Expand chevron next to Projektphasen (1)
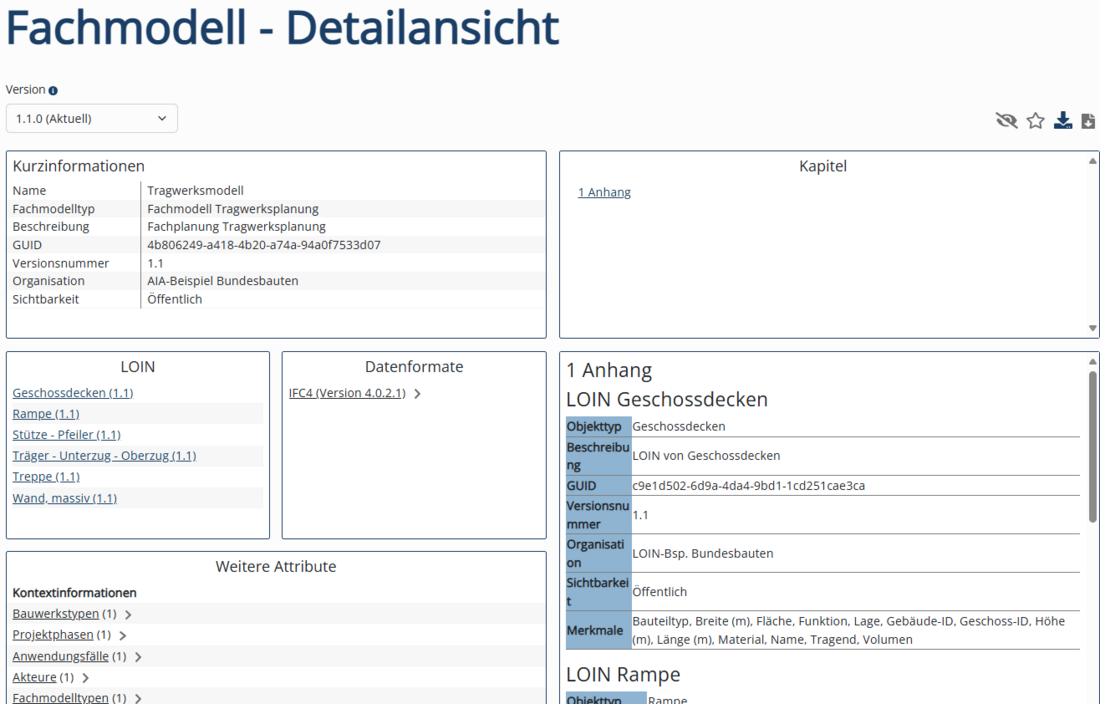 [123, 635]
